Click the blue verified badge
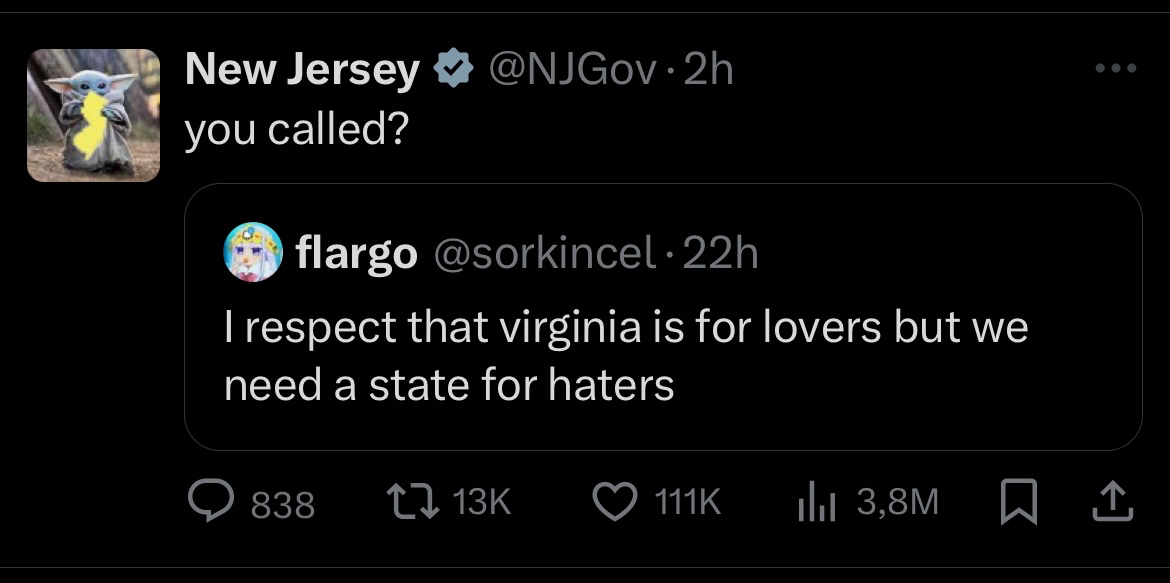Viewport: 1170px width, 583px height. tap(452, 70)
